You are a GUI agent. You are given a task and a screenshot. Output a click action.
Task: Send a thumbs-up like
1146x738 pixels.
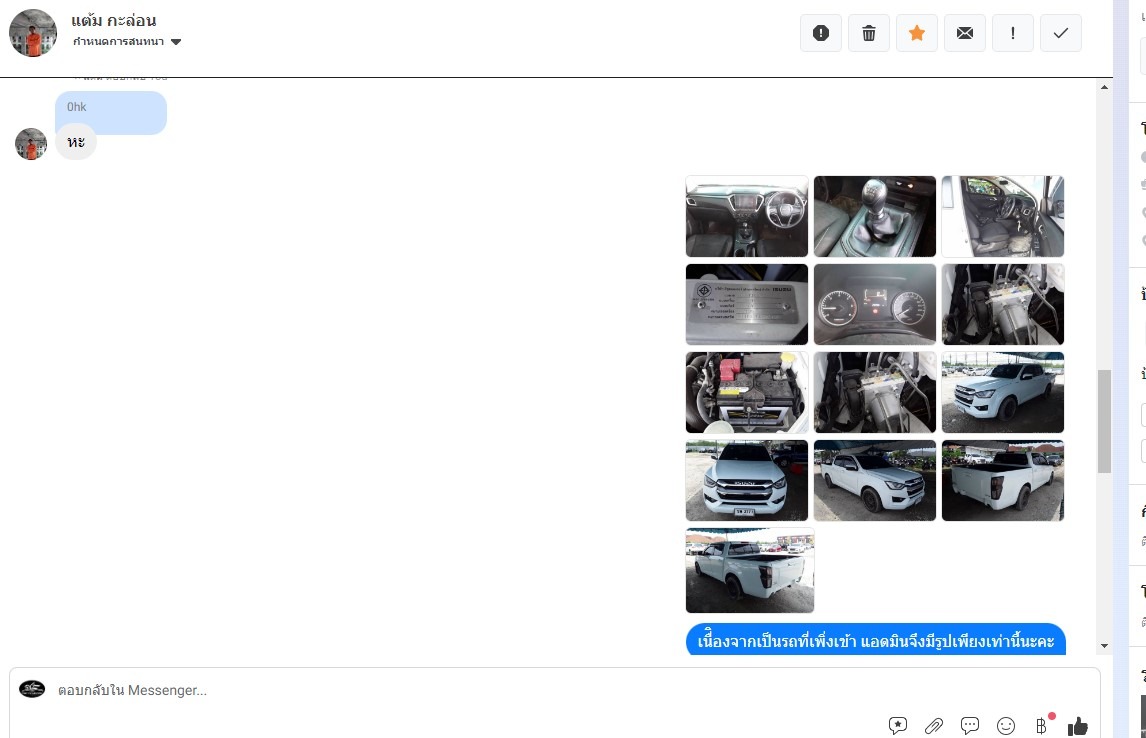click(1078, 726)
